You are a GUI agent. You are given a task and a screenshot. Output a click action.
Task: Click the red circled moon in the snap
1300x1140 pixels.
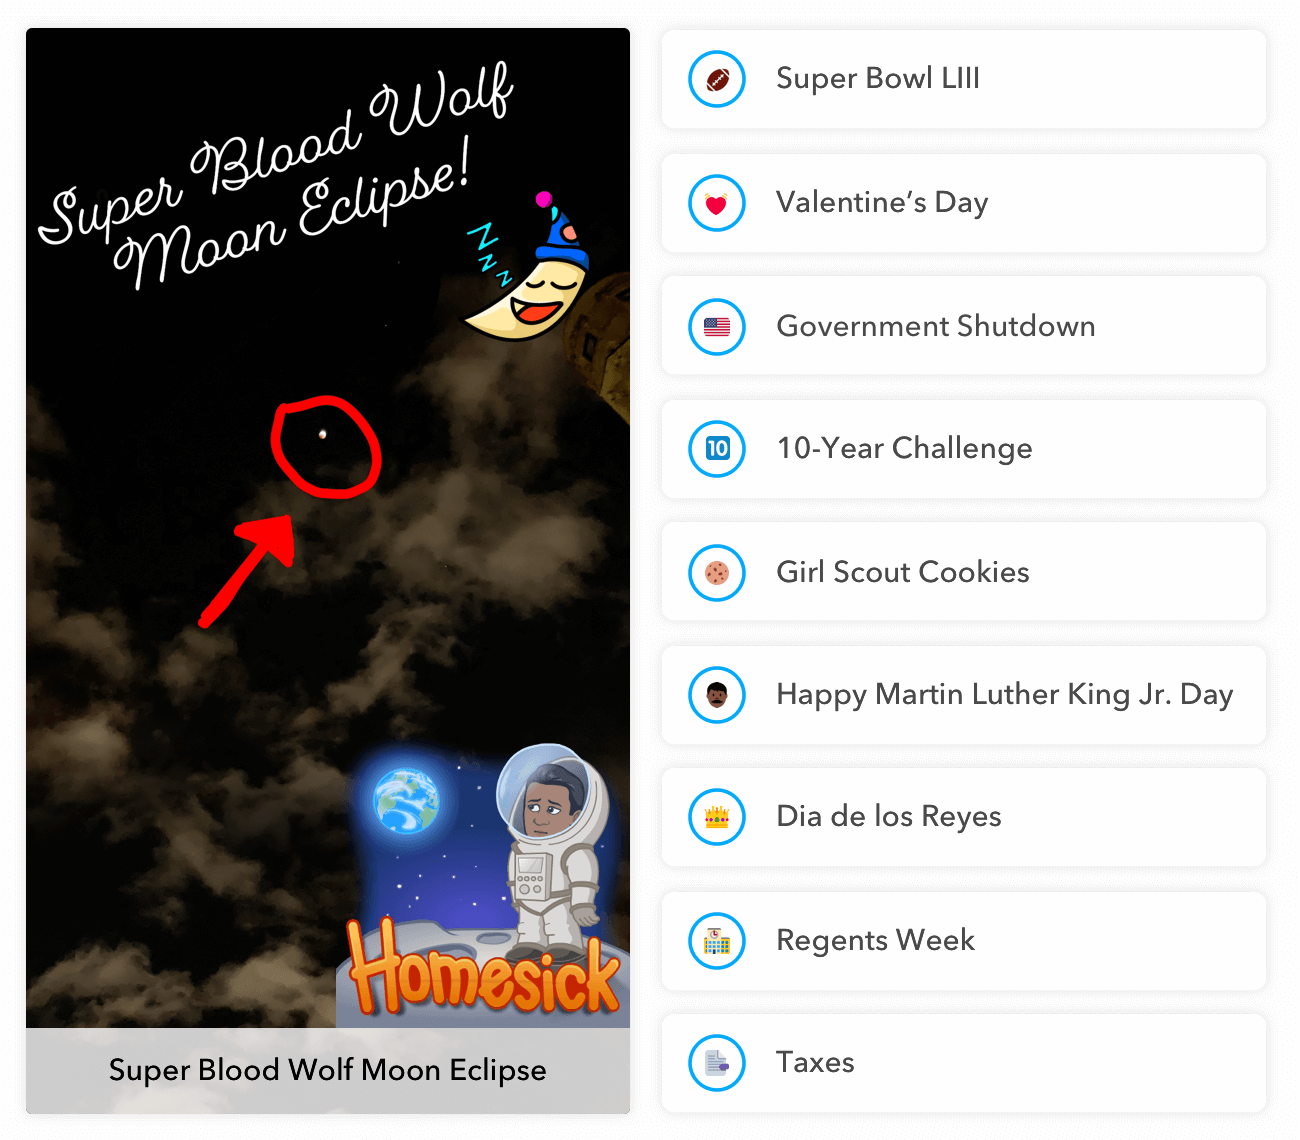pos(326,446)
